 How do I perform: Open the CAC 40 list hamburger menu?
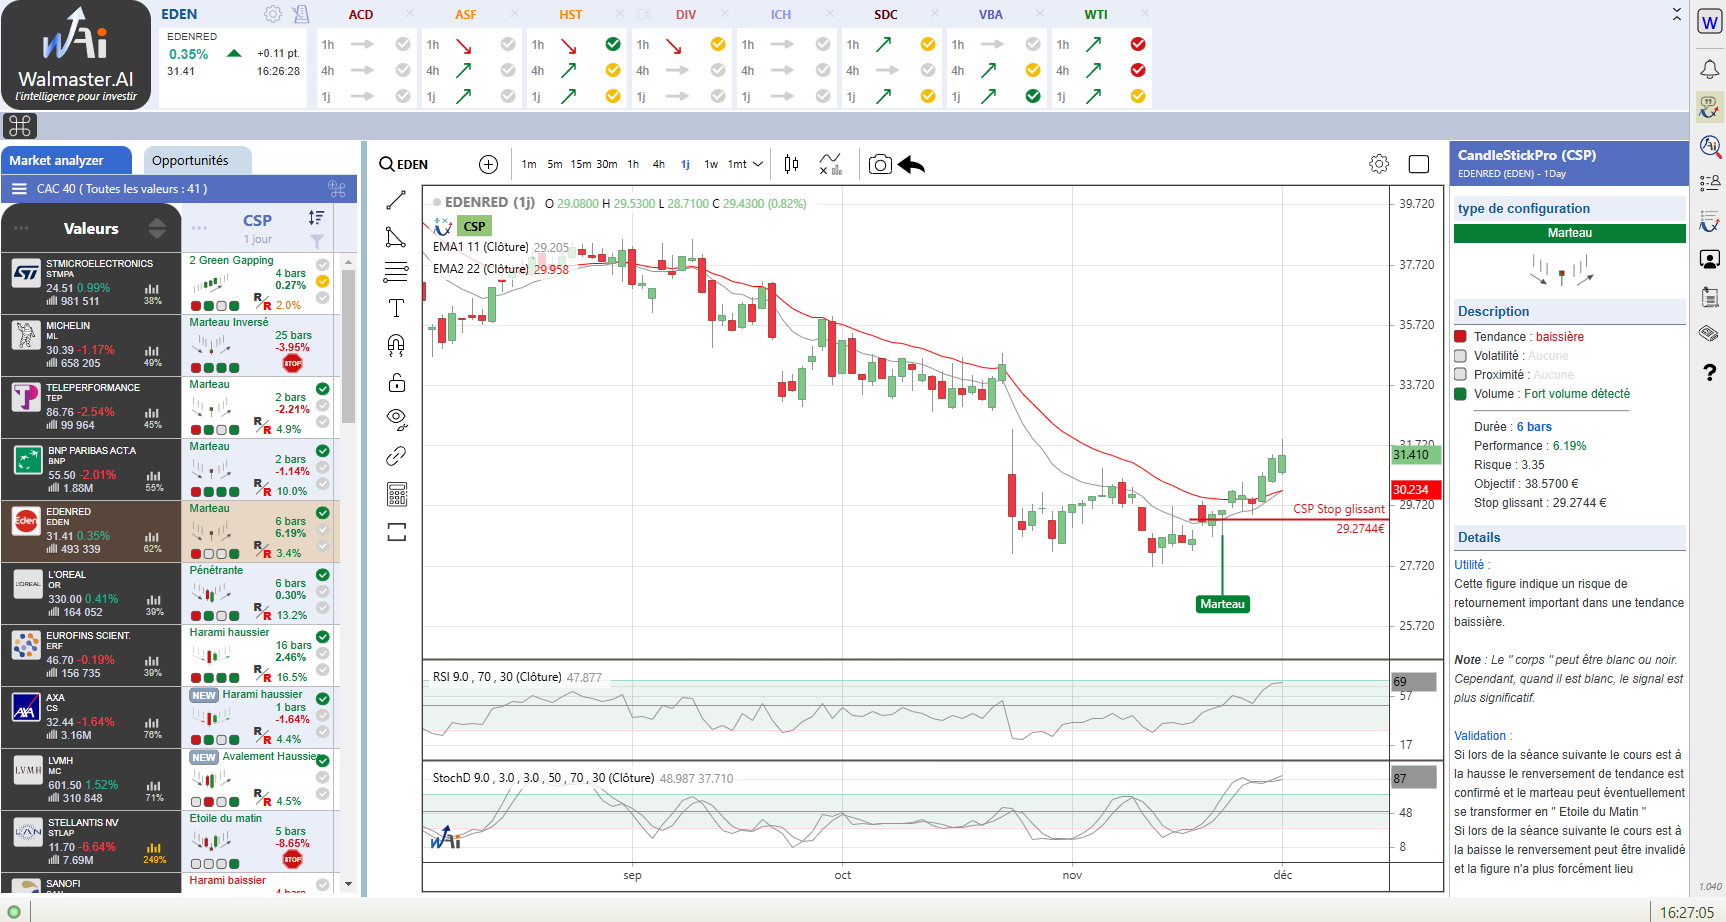(x=19, y=189)
